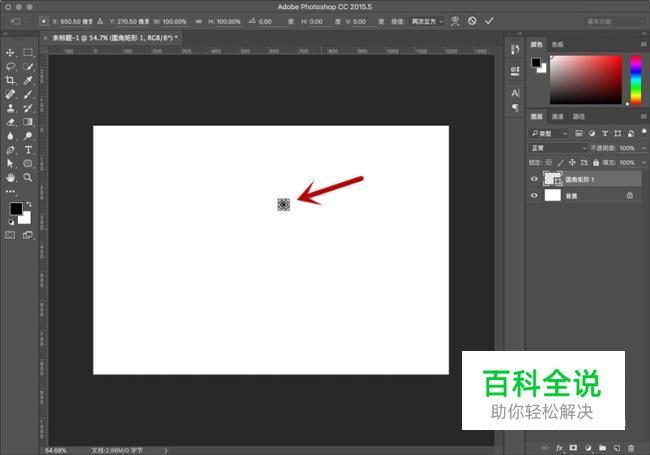Select the Lasso tool
Image resolution: width=650 pixels, height=455 pixels.
coord(10,66)
